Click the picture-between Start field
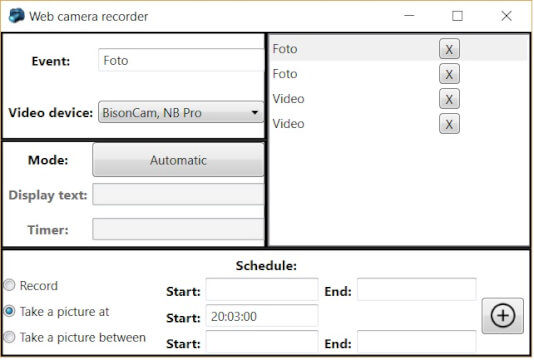The height and width of the screenshot is (360, 534). [x=262, y=341]
